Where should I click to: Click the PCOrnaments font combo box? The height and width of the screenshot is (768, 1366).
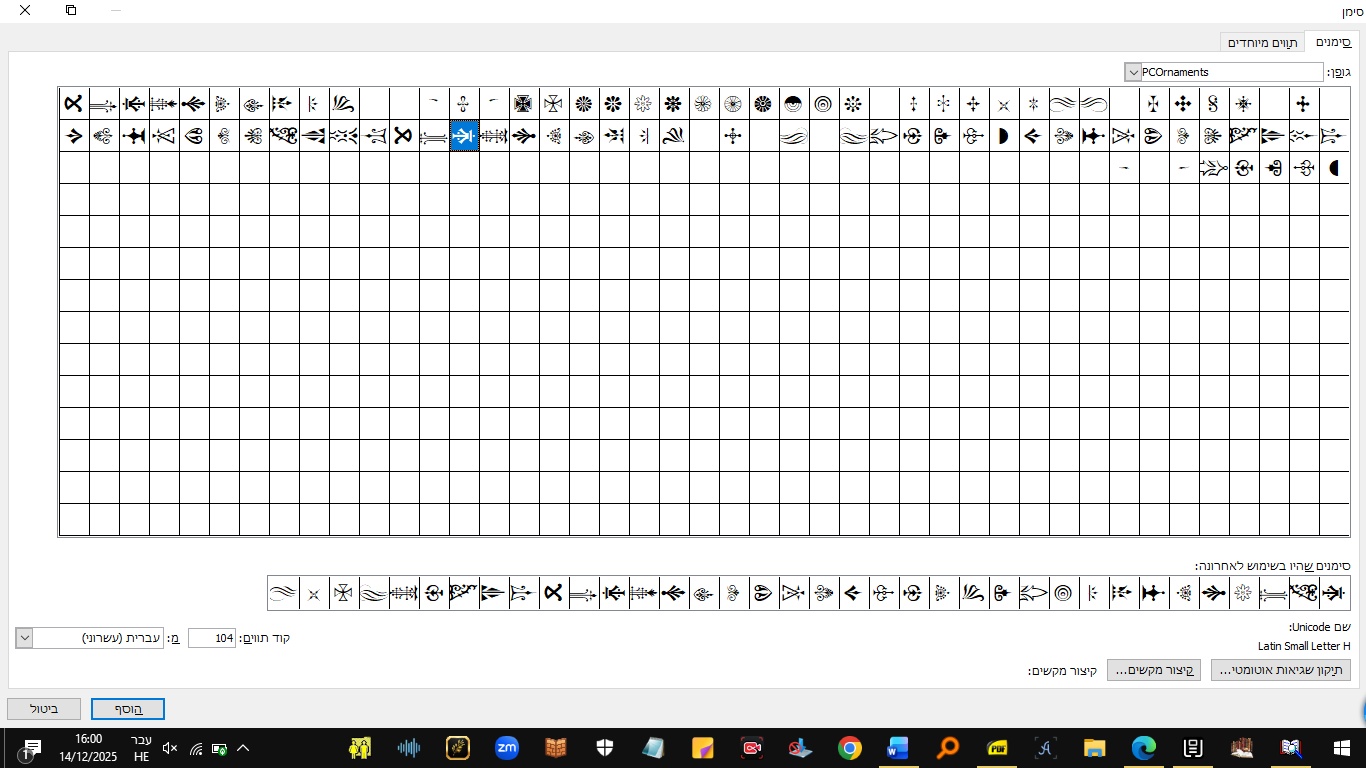point(1230,72)
